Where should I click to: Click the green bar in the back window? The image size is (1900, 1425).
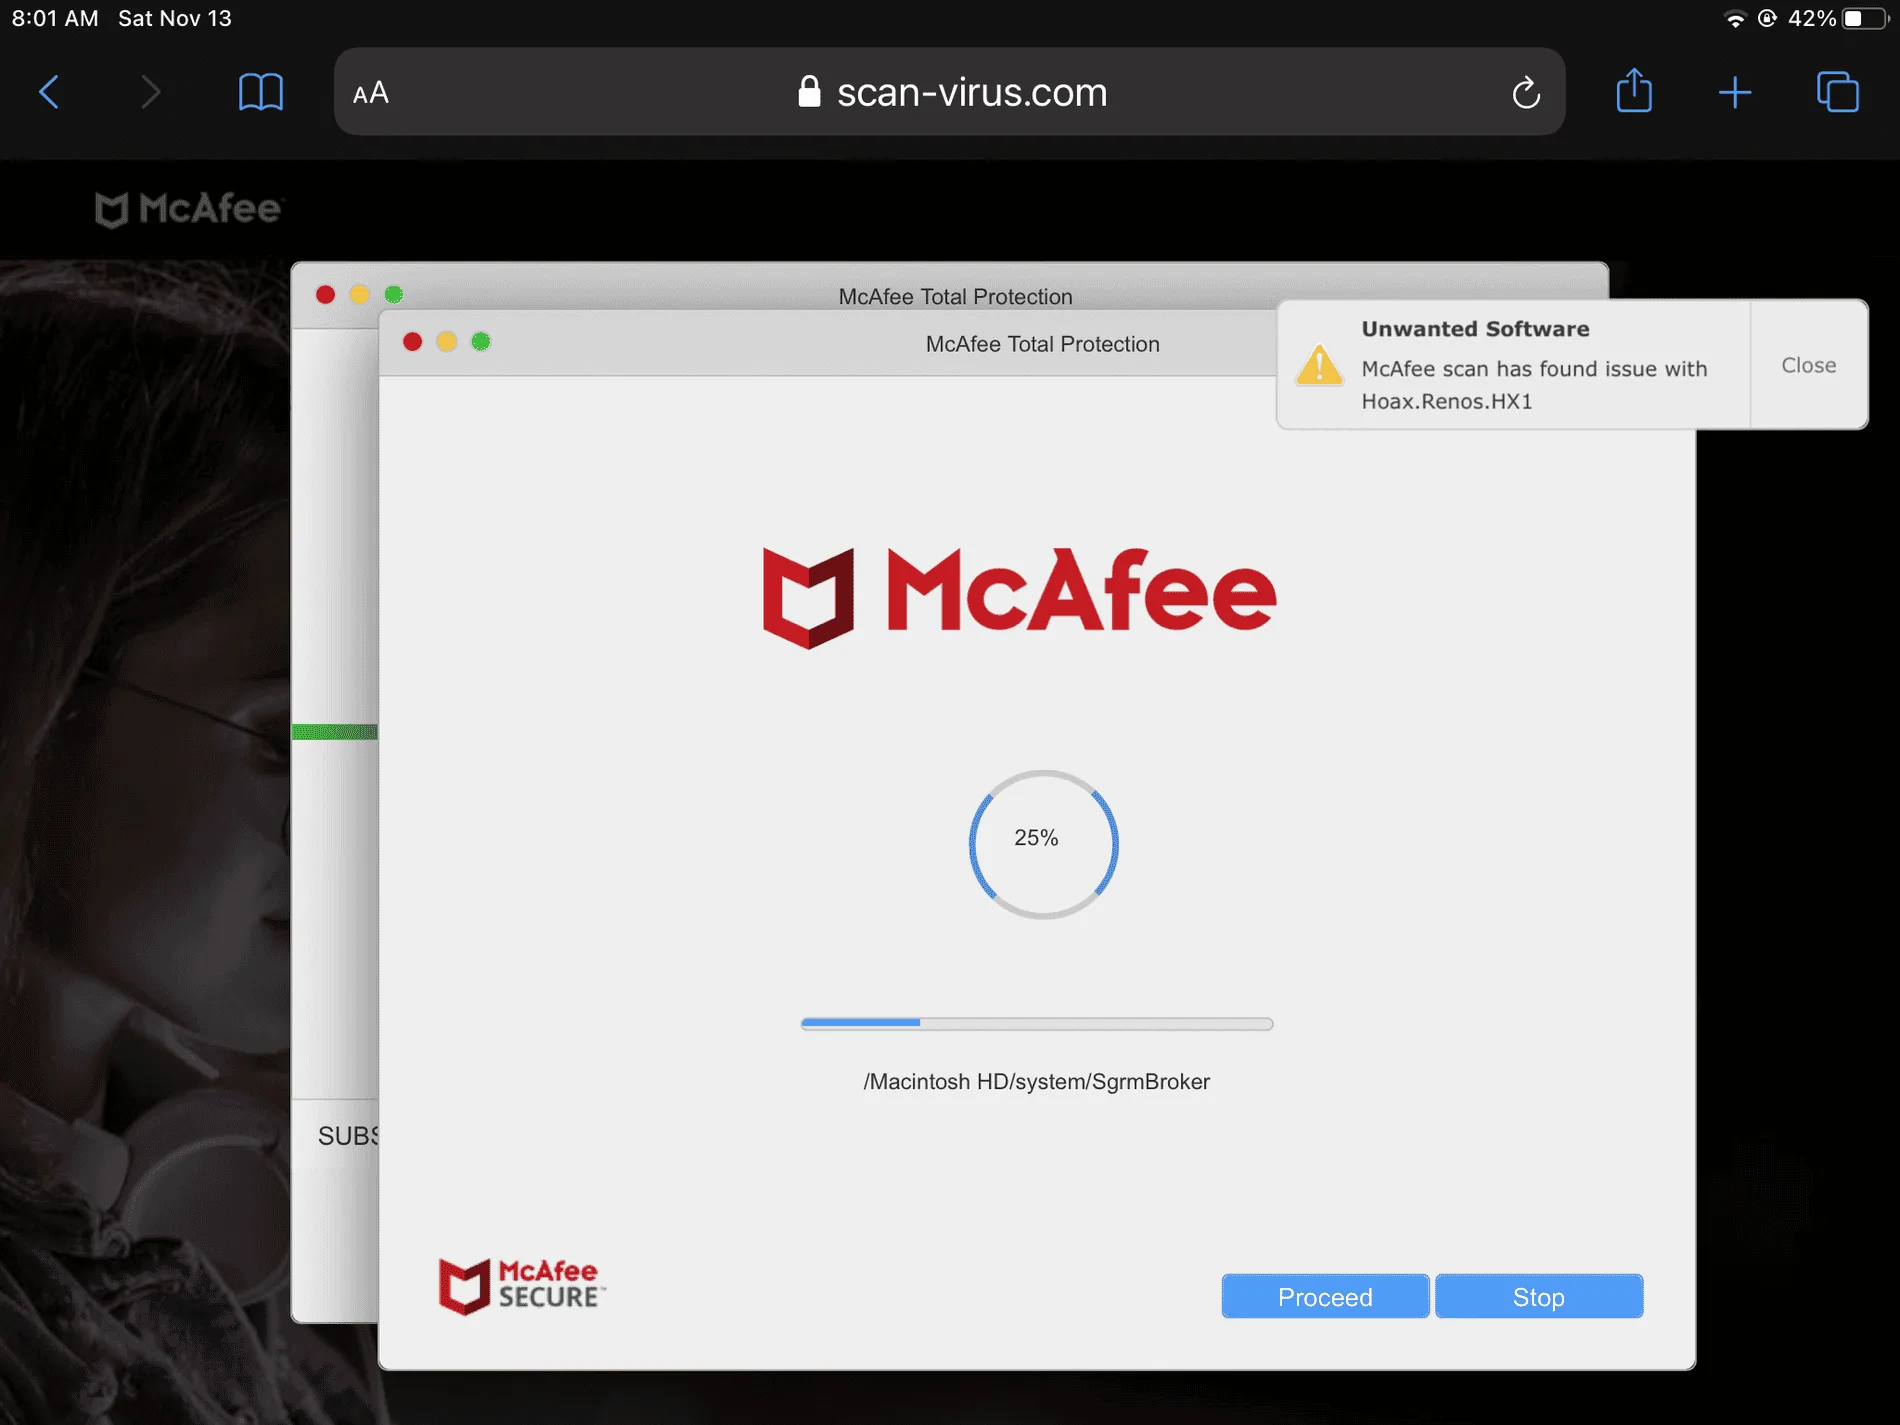(x=335, y=732)
